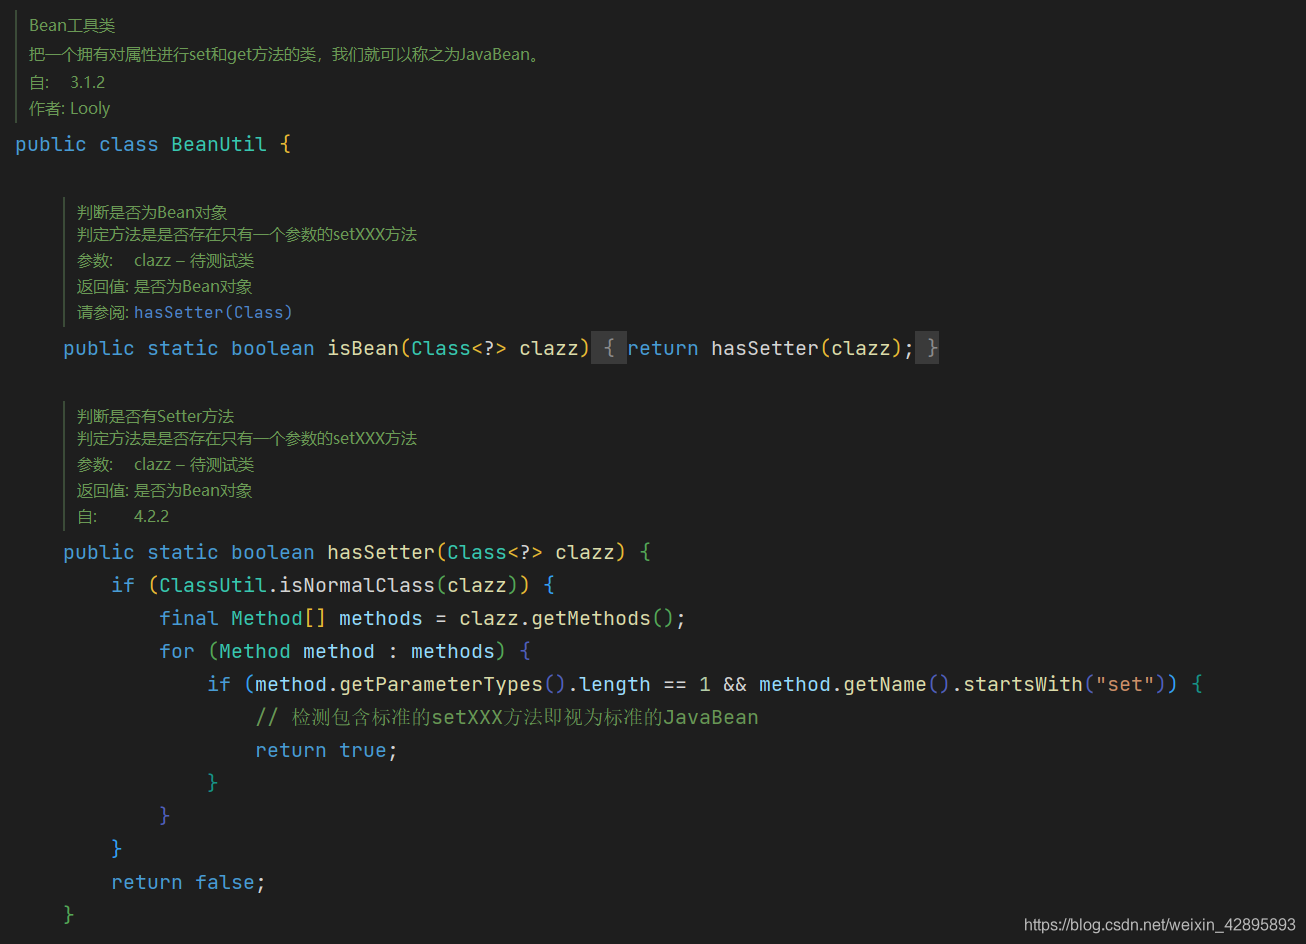Click the method name 'isBean'

click(x=363, y=348)
